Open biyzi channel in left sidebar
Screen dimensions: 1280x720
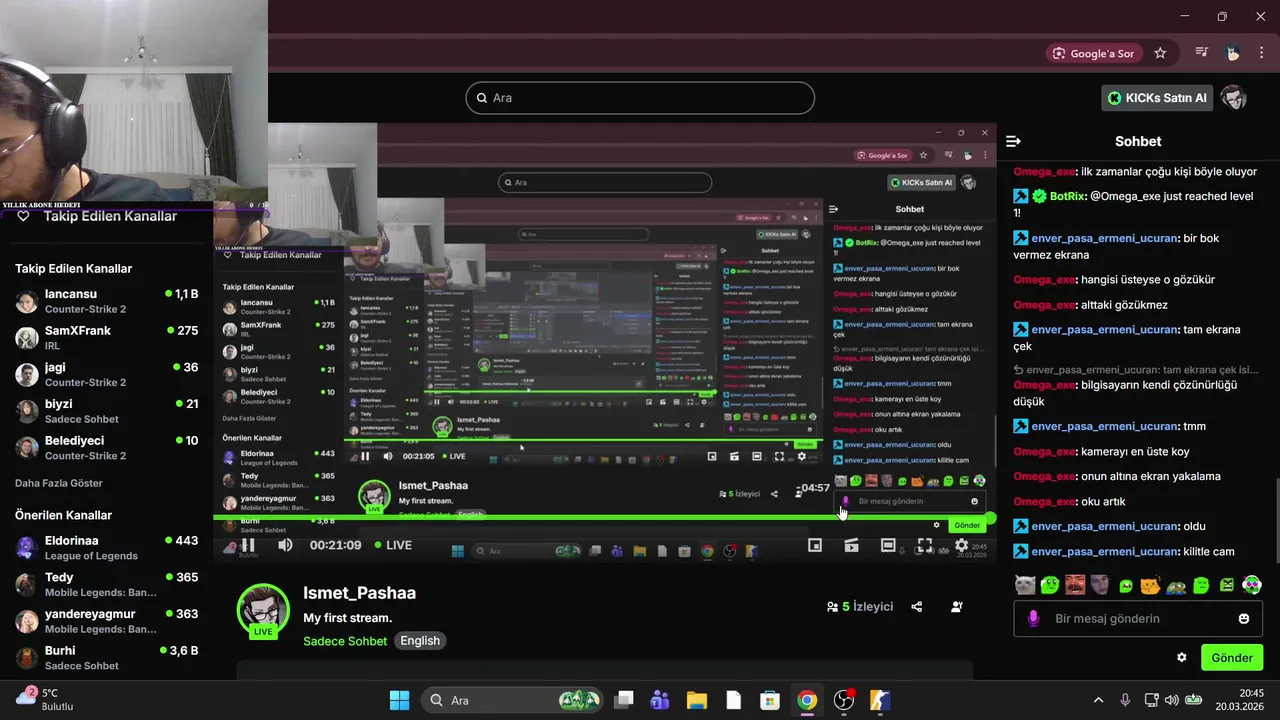click(x=107, y=411)
